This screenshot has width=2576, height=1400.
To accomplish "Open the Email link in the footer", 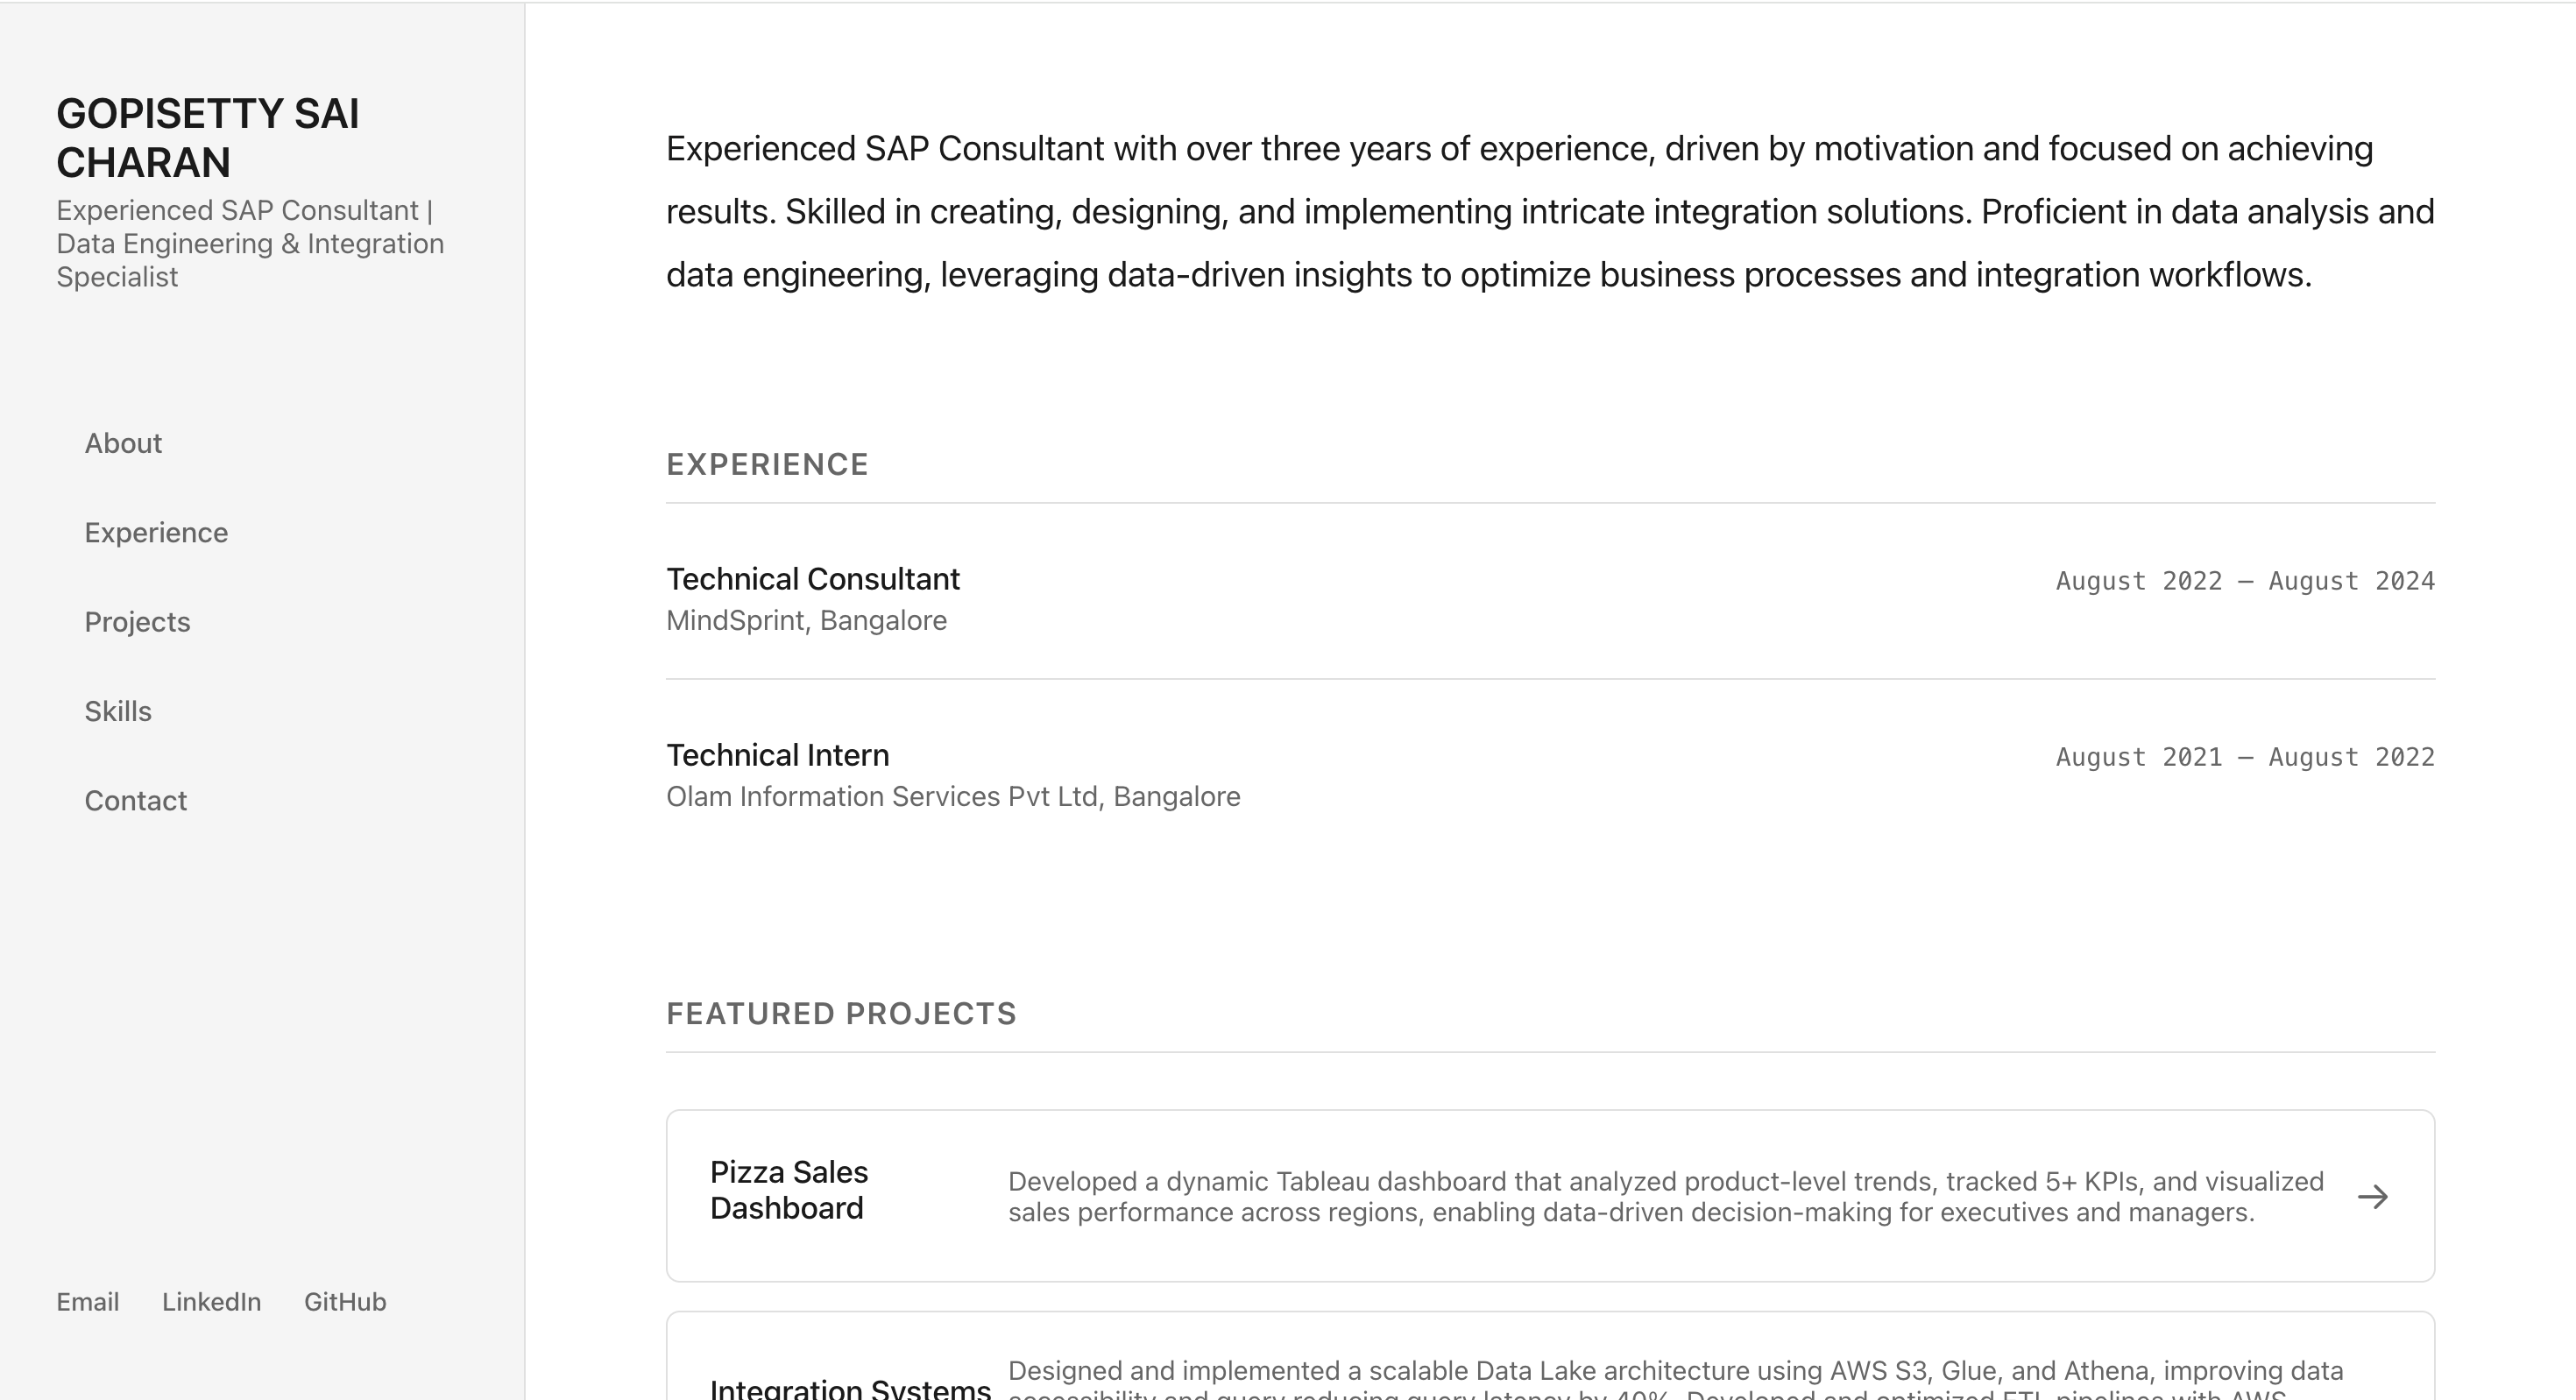I will (87, 1302).
